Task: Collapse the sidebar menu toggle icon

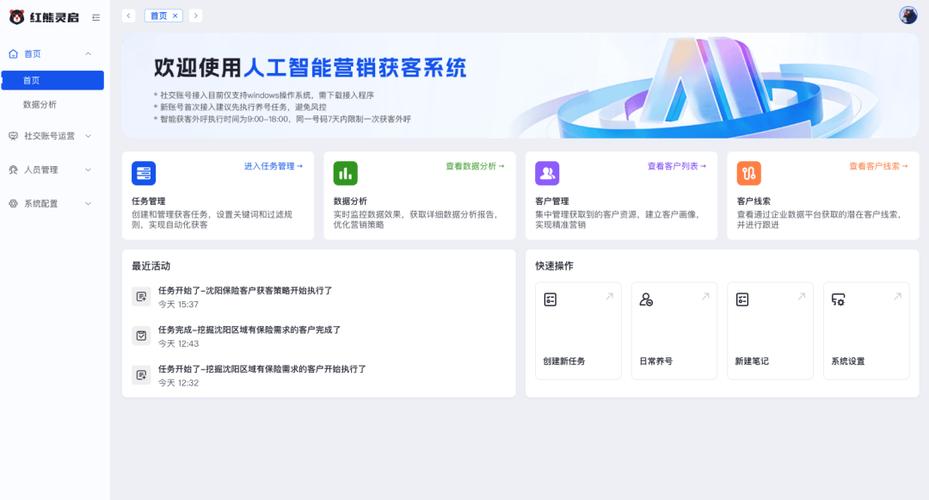Action: tap(96, 18)
